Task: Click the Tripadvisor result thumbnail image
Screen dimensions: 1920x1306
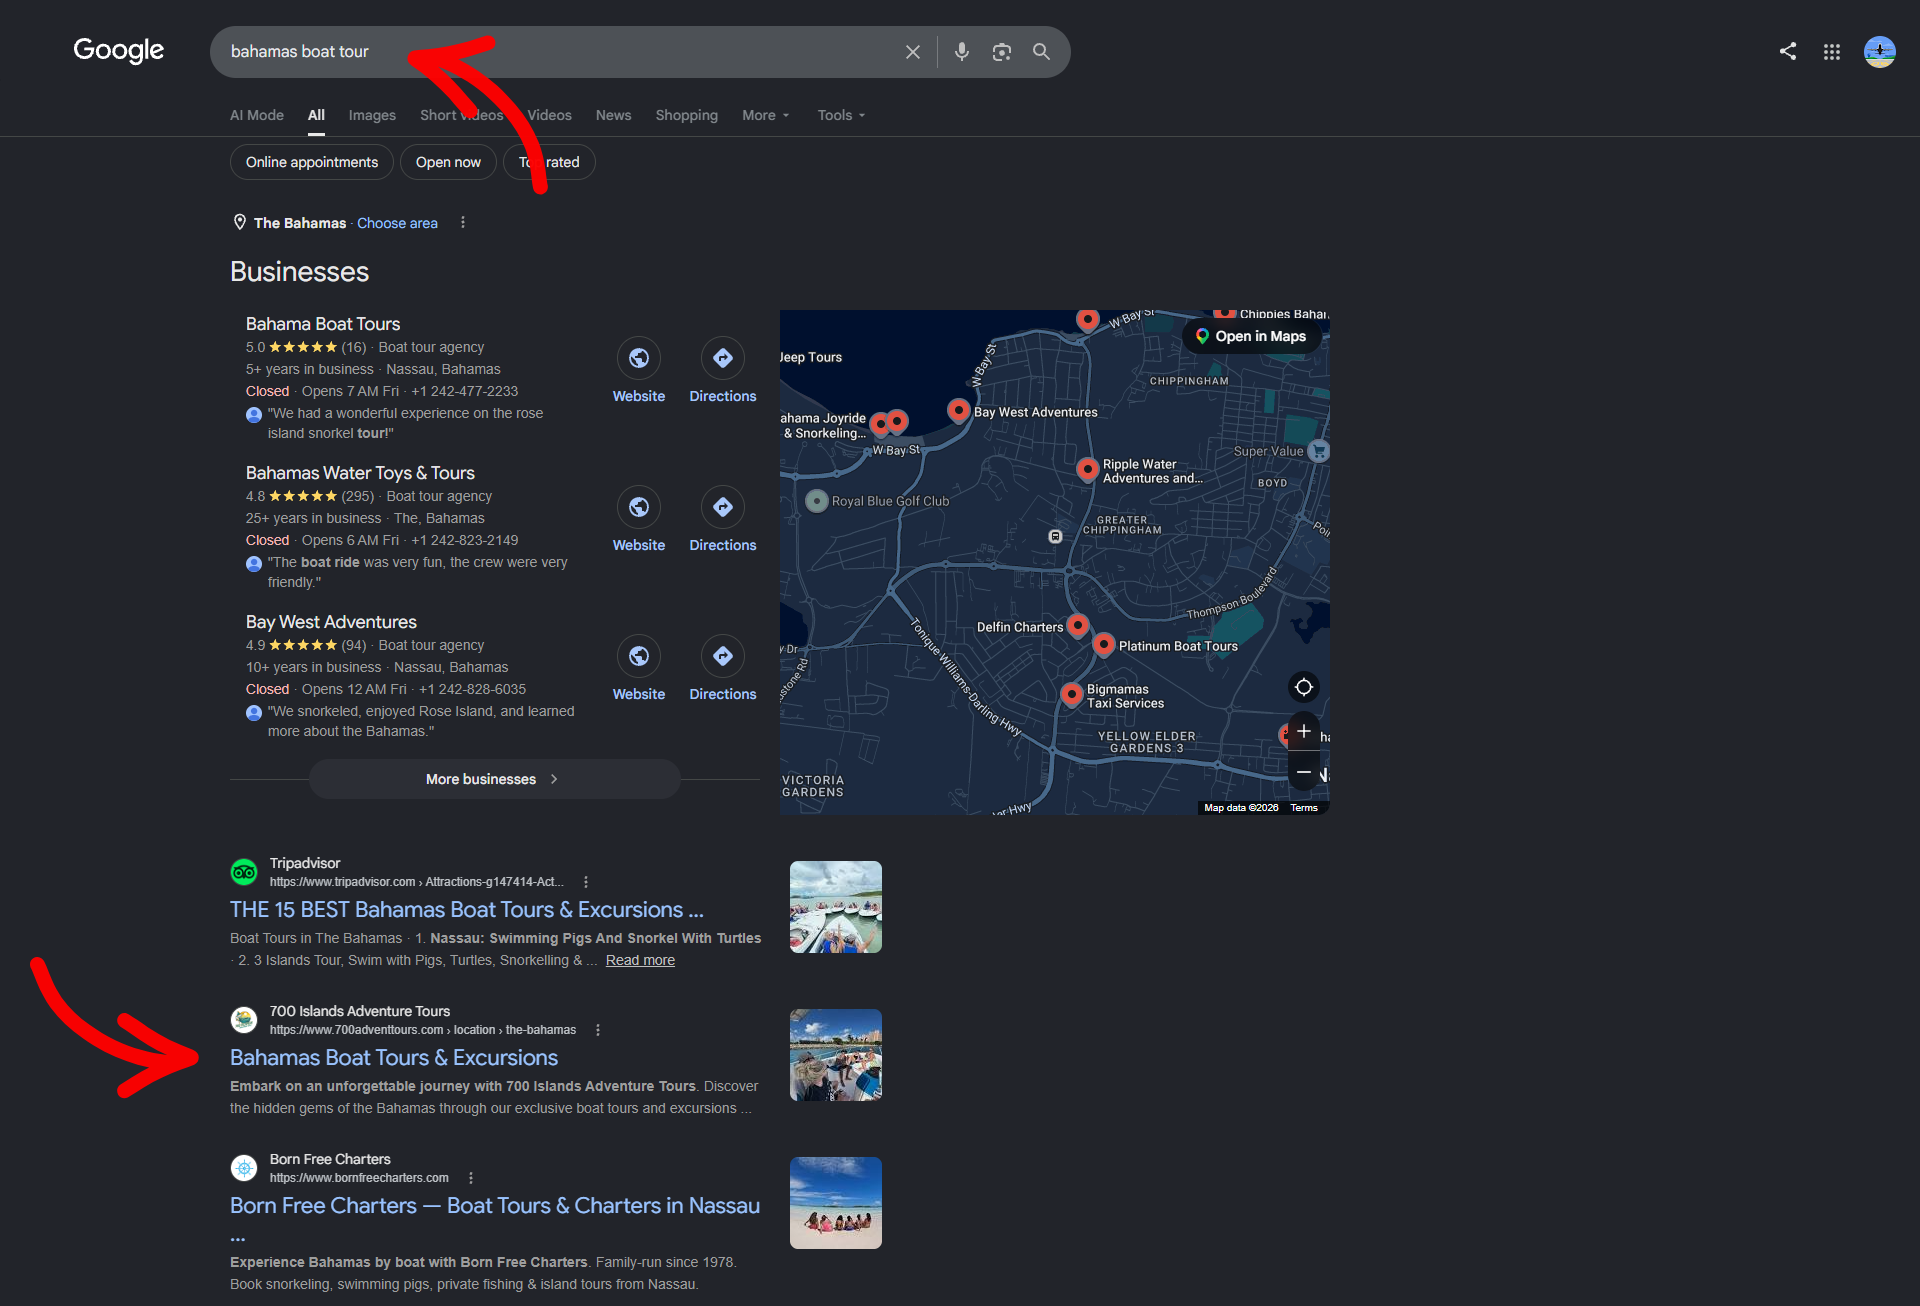Action: 835,907
